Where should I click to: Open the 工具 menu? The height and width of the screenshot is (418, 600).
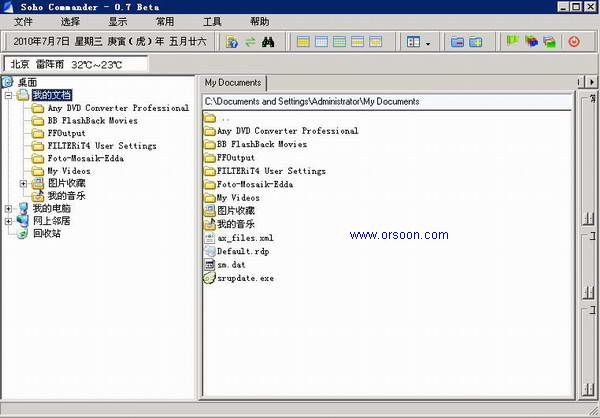[x=212, y=21]
